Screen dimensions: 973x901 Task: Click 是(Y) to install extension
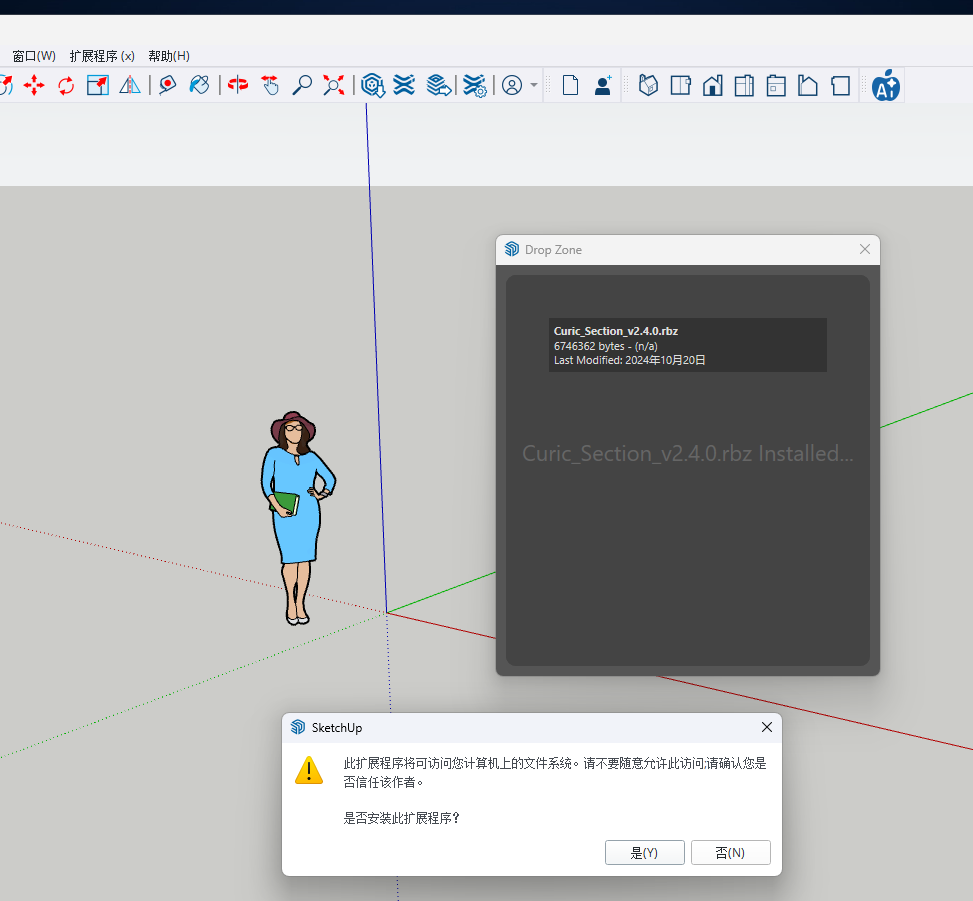(x=644, y=852)
